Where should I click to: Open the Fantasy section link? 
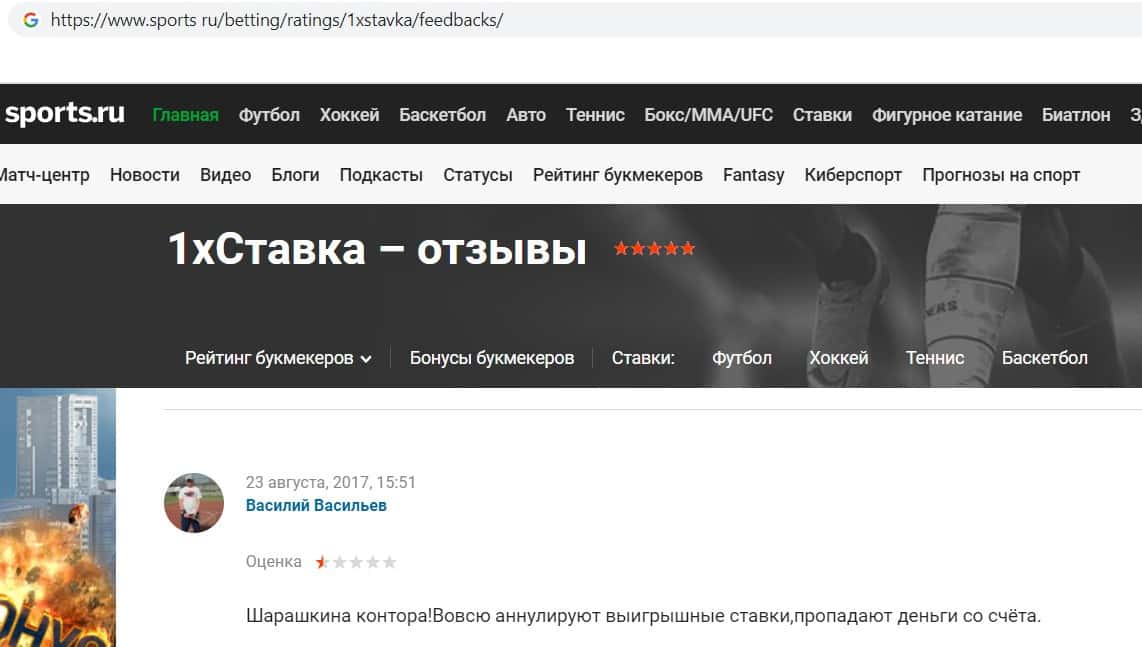(753, 175)
